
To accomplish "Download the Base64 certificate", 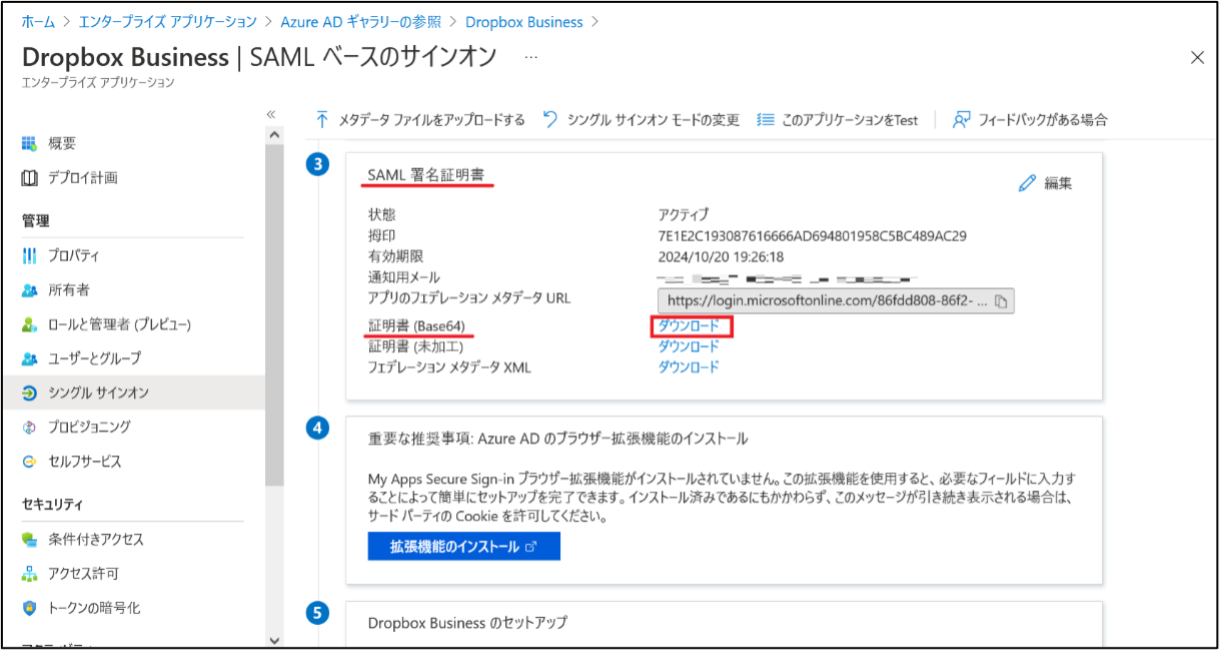I will click(689, 326).
